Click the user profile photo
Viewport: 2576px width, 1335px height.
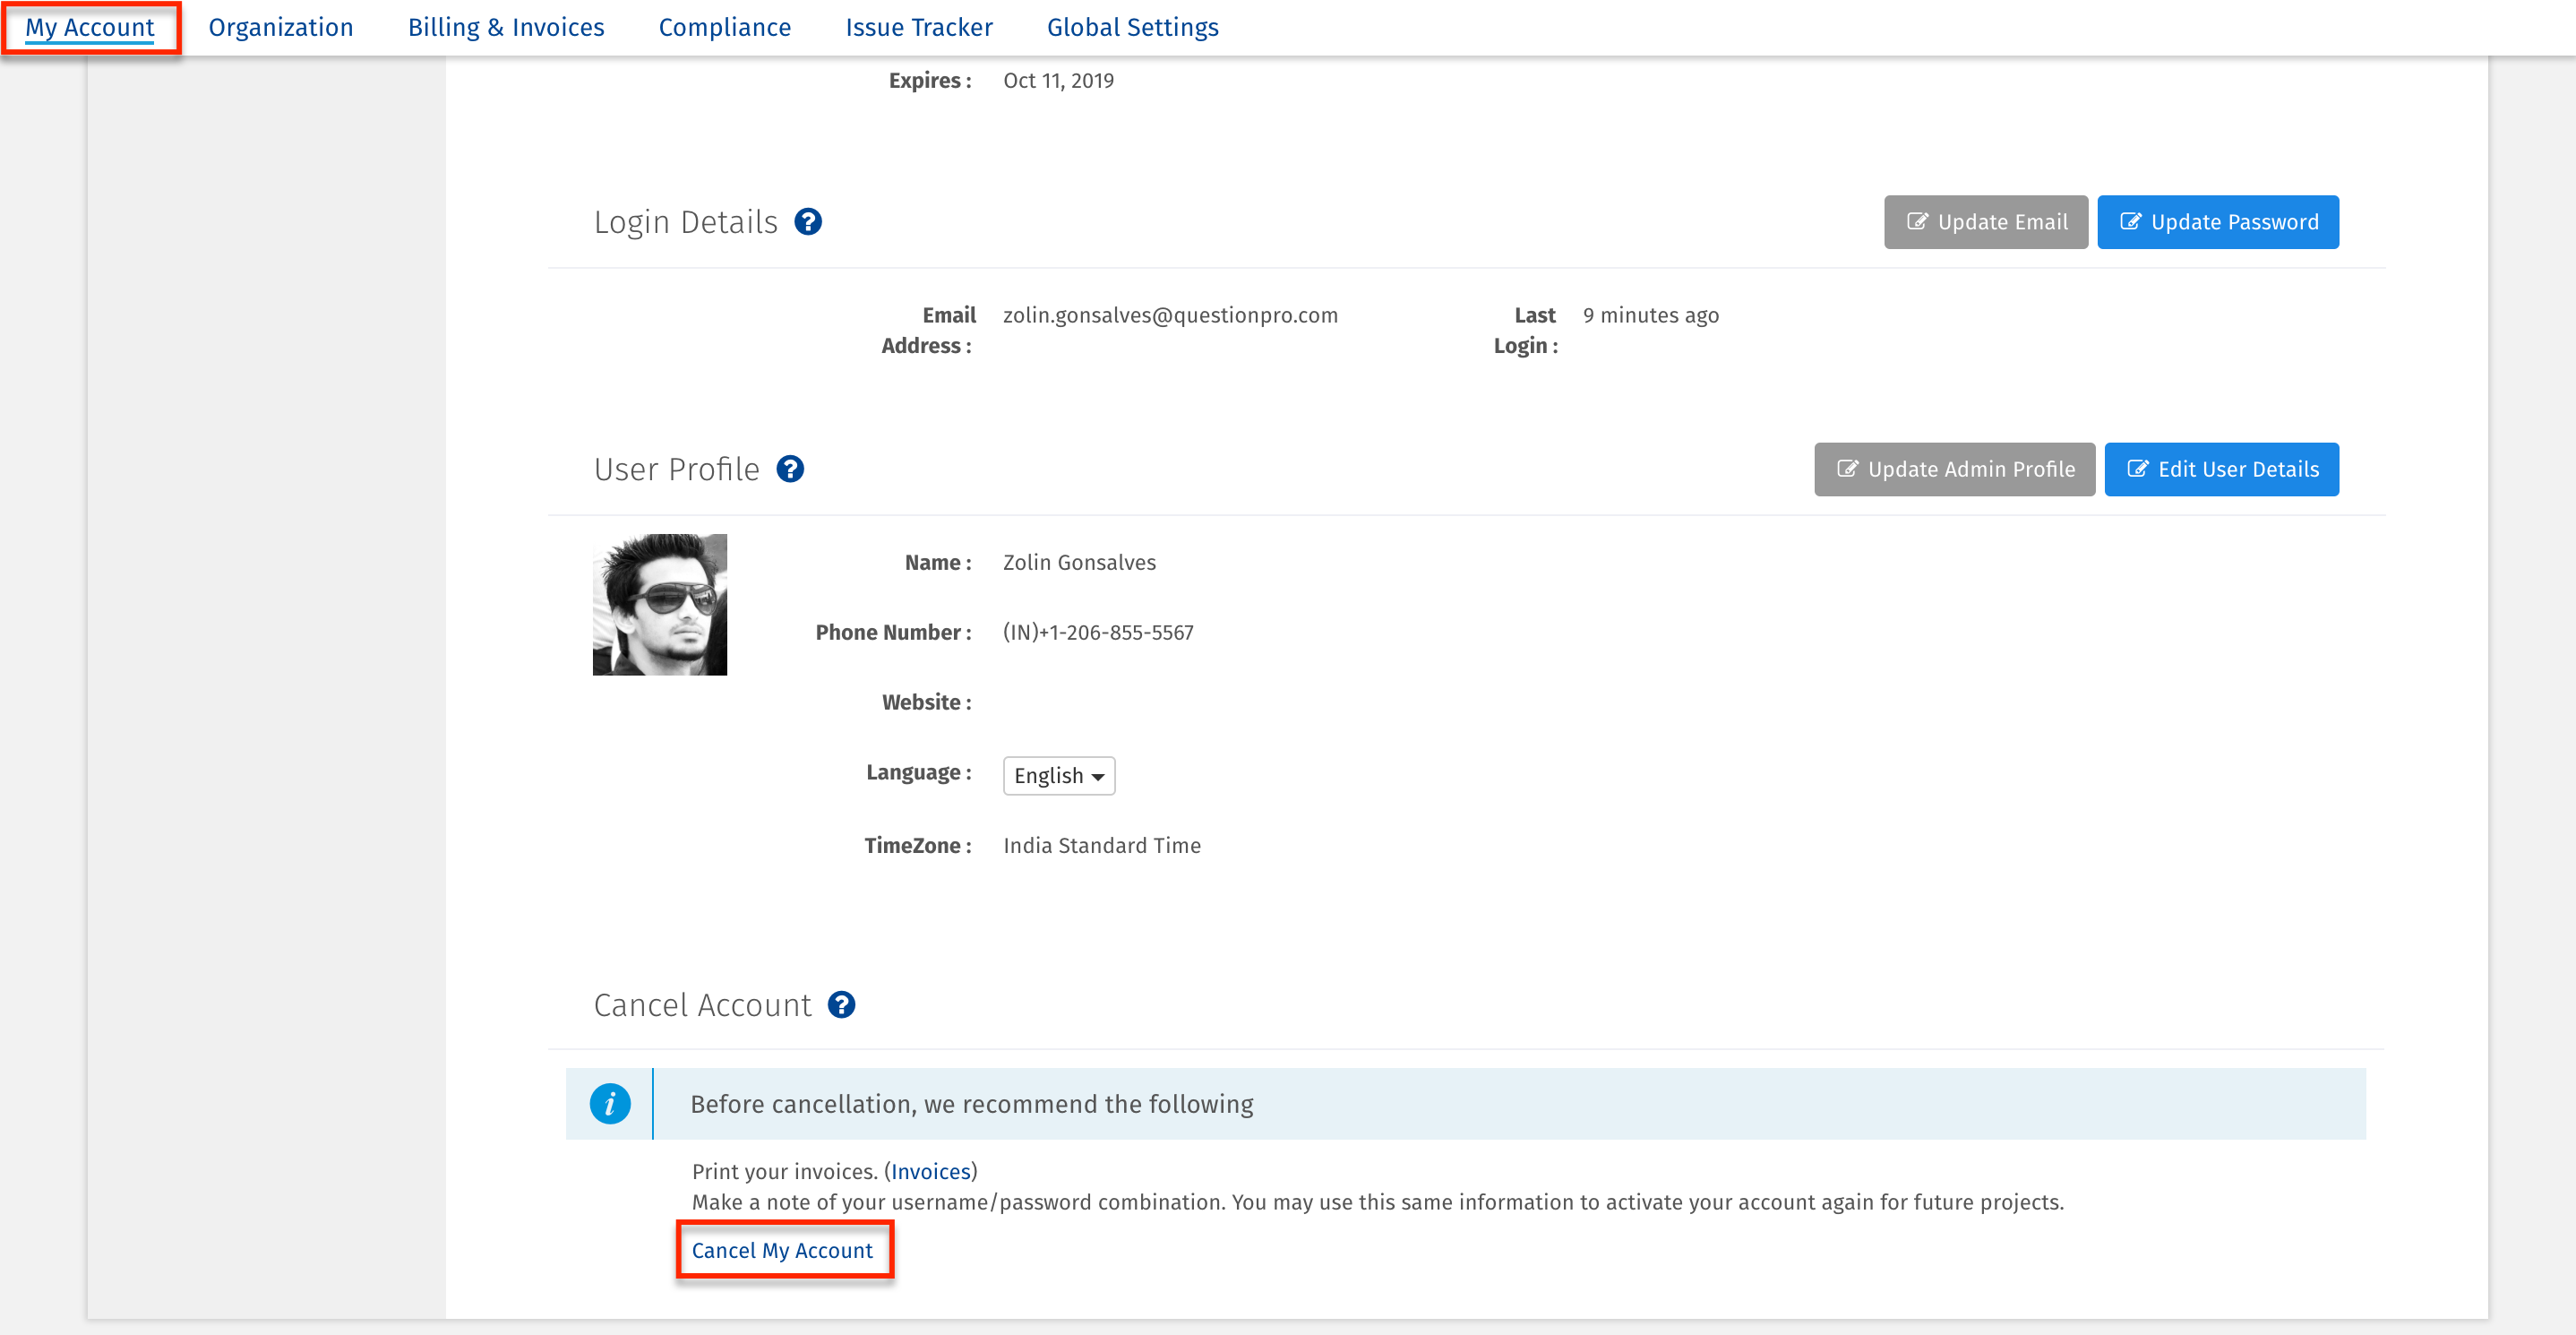tap(659, 604)
